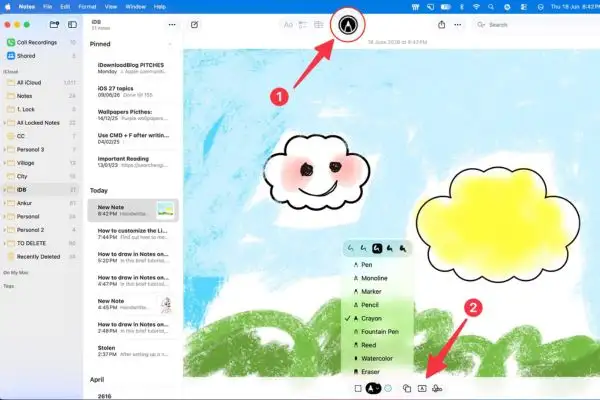Image resolution: width=600 pixels, height=400 pixels.
Task: Toggle the sidebar panel icon
Action: pyautogui.click(x=72, y=25)
